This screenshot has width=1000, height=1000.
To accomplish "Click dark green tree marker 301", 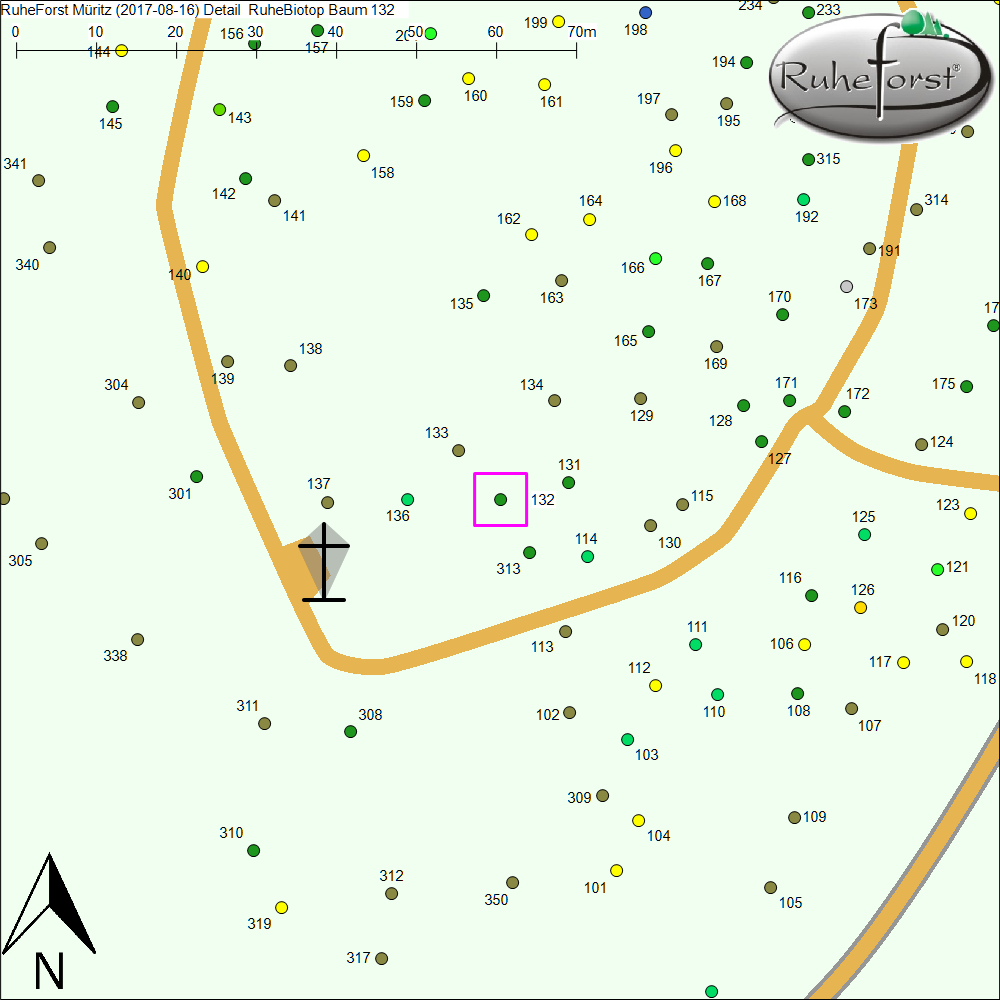I will coord(197,476).
